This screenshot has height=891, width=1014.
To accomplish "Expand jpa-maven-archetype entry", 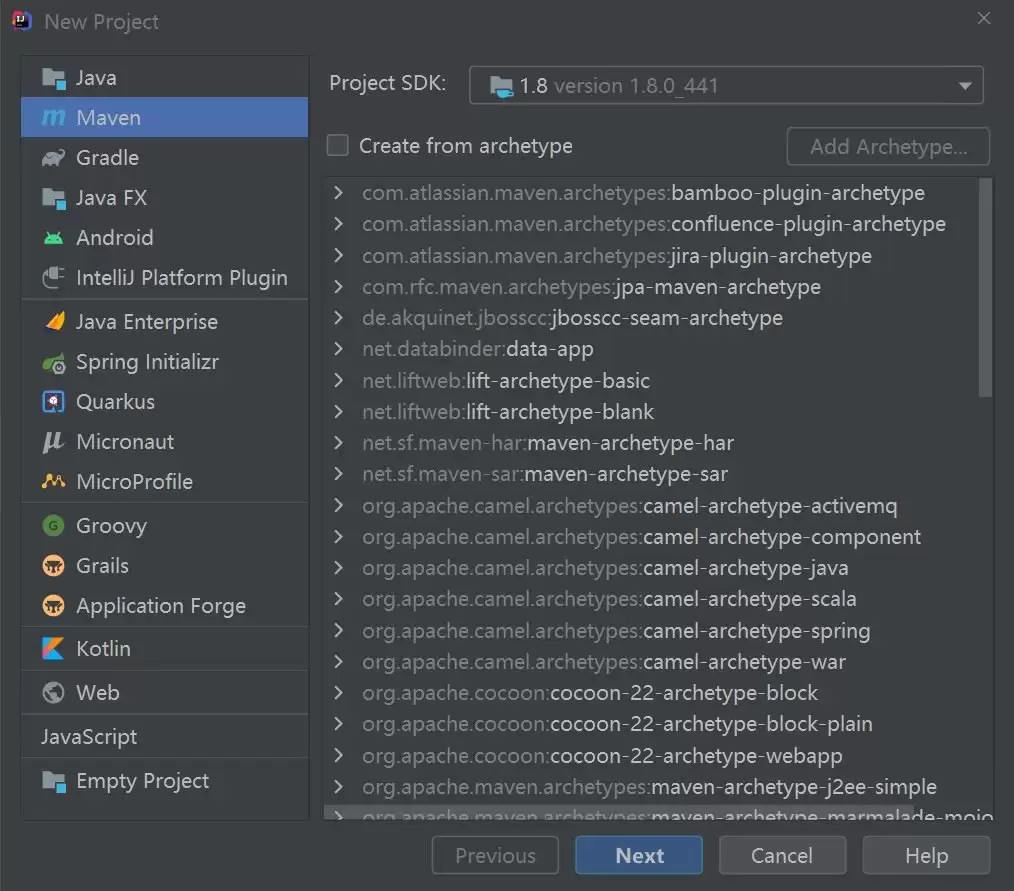I will pyautogui.click(x=338, y=286).
